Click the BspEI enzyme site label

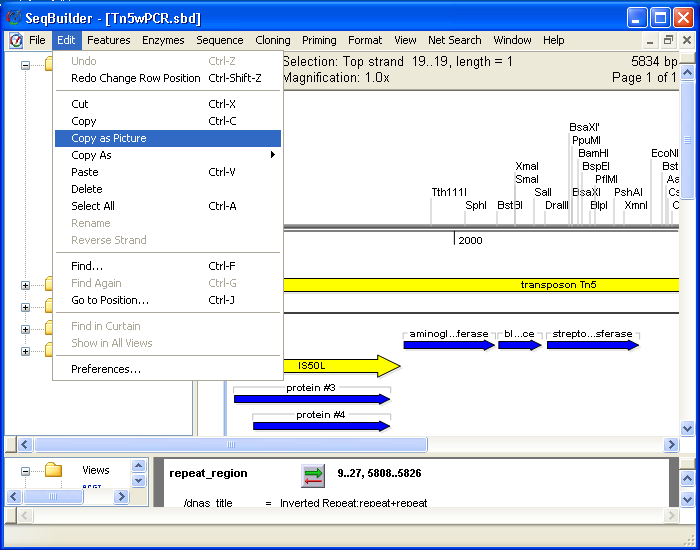(x=596, y=167)
